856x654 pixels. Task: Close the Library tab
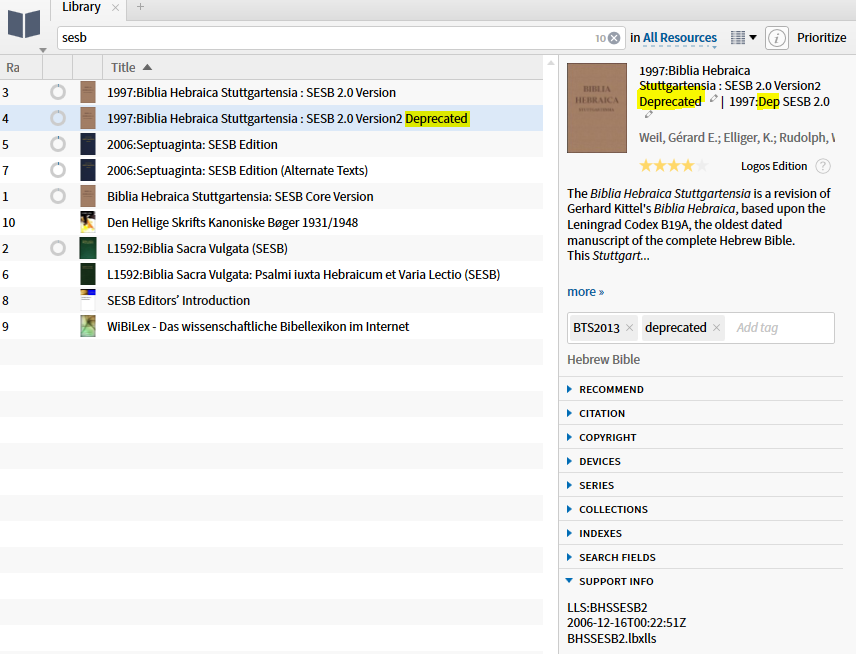(x=115, y=8)
